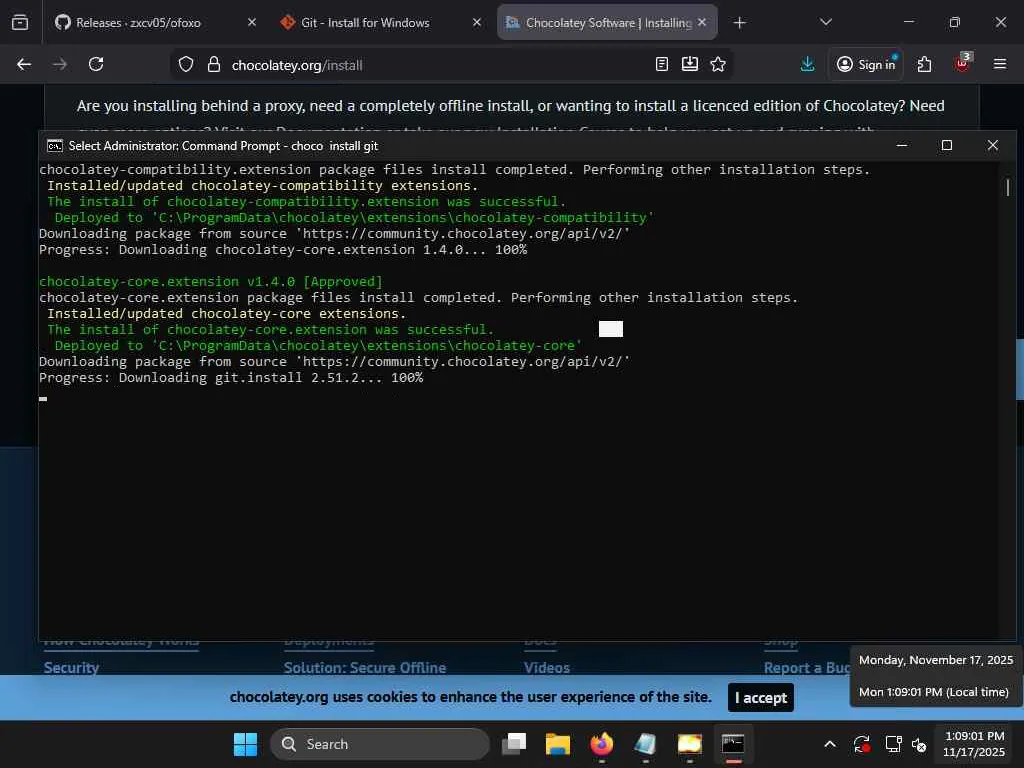Open the Report a Bug footer link
Viewport: 1024px width, 768px height.
807,667
